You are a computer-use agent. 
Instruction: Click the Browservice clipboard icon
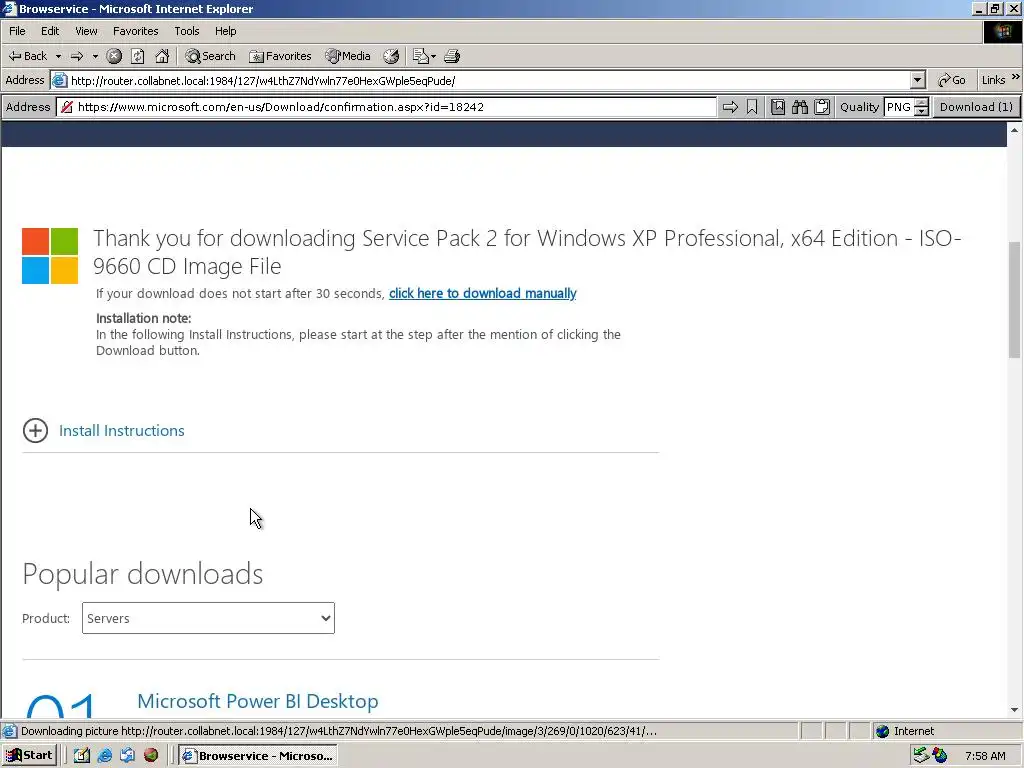click(822, 107)
